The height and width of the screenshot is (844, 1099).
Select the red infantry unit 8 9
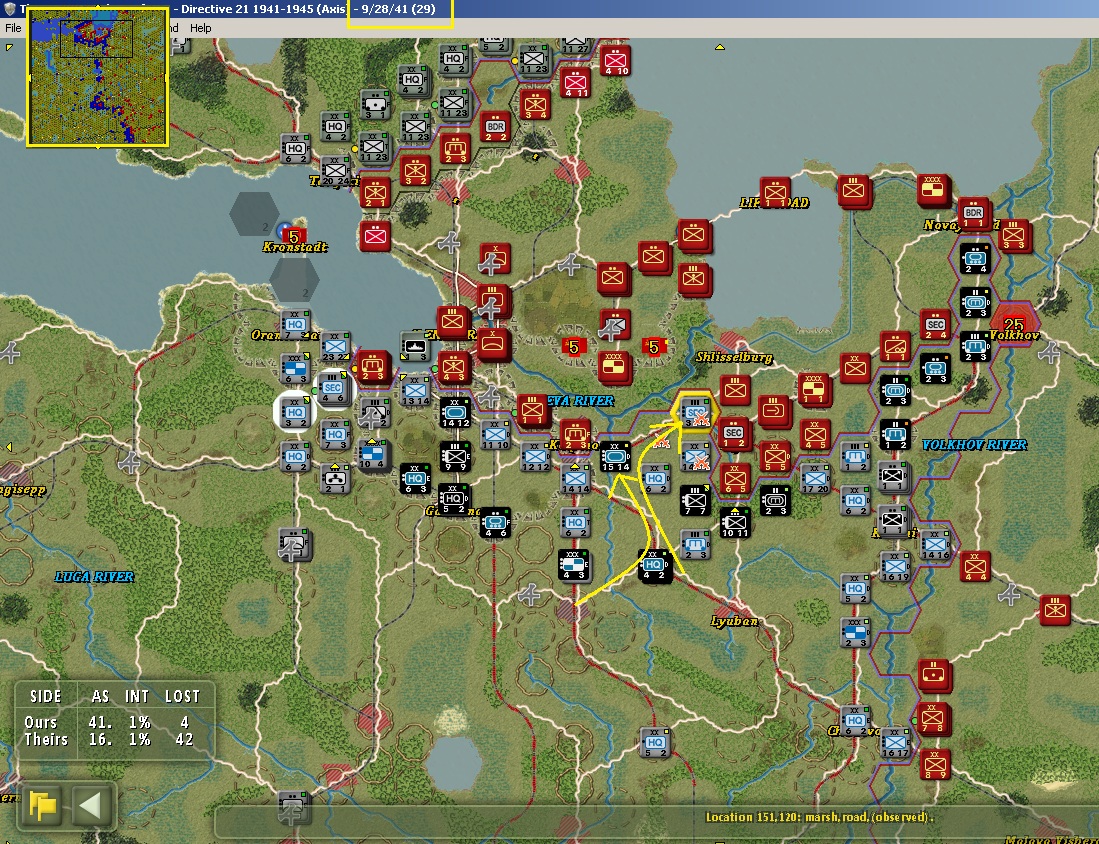pyautogui.click(x=934, y=764)
